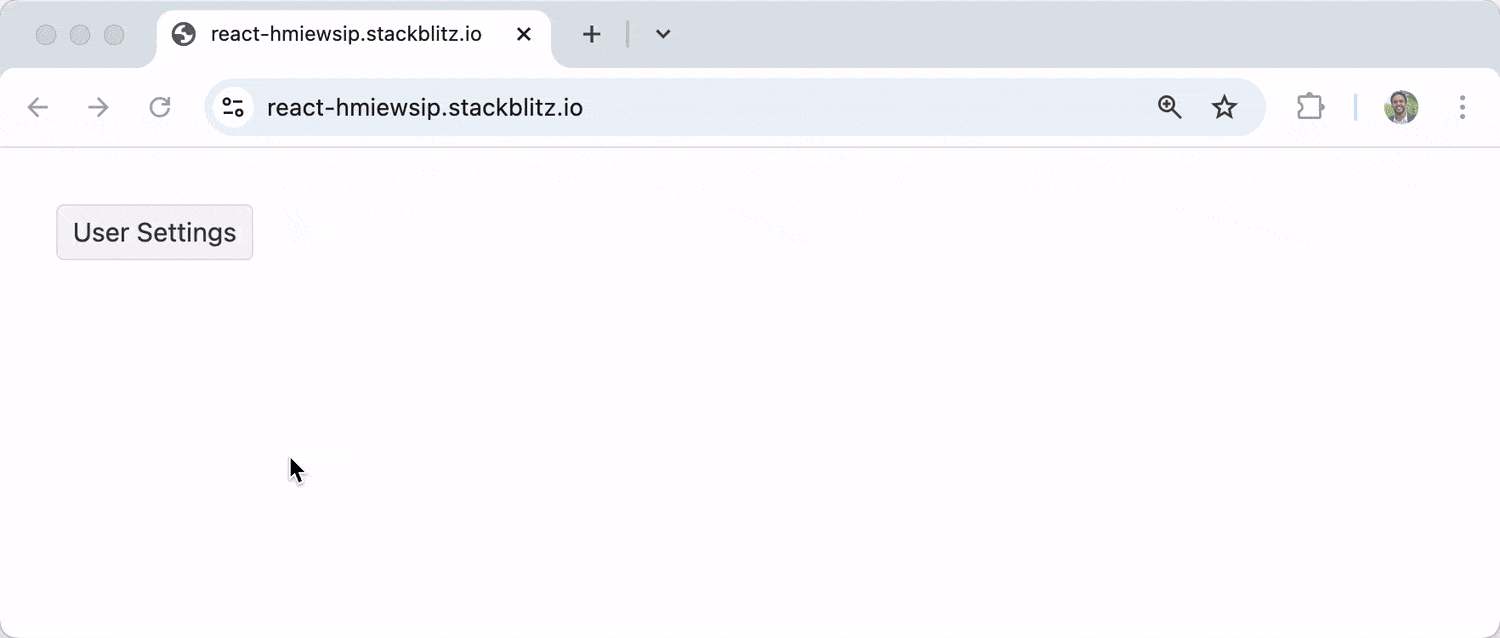Viewport: 1500px width, 638px height.
Task: Go back to the previous page
Action: [x=38, y=107]
